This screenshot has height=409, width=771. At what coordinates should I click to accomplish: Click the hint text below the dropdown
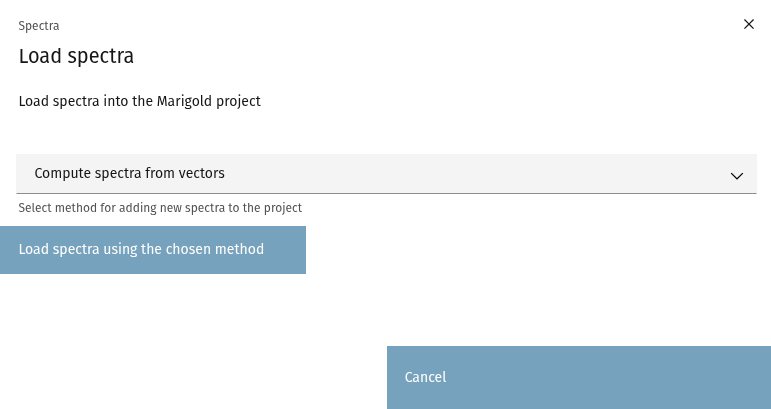pyautogui.click(x=160, y=208)
